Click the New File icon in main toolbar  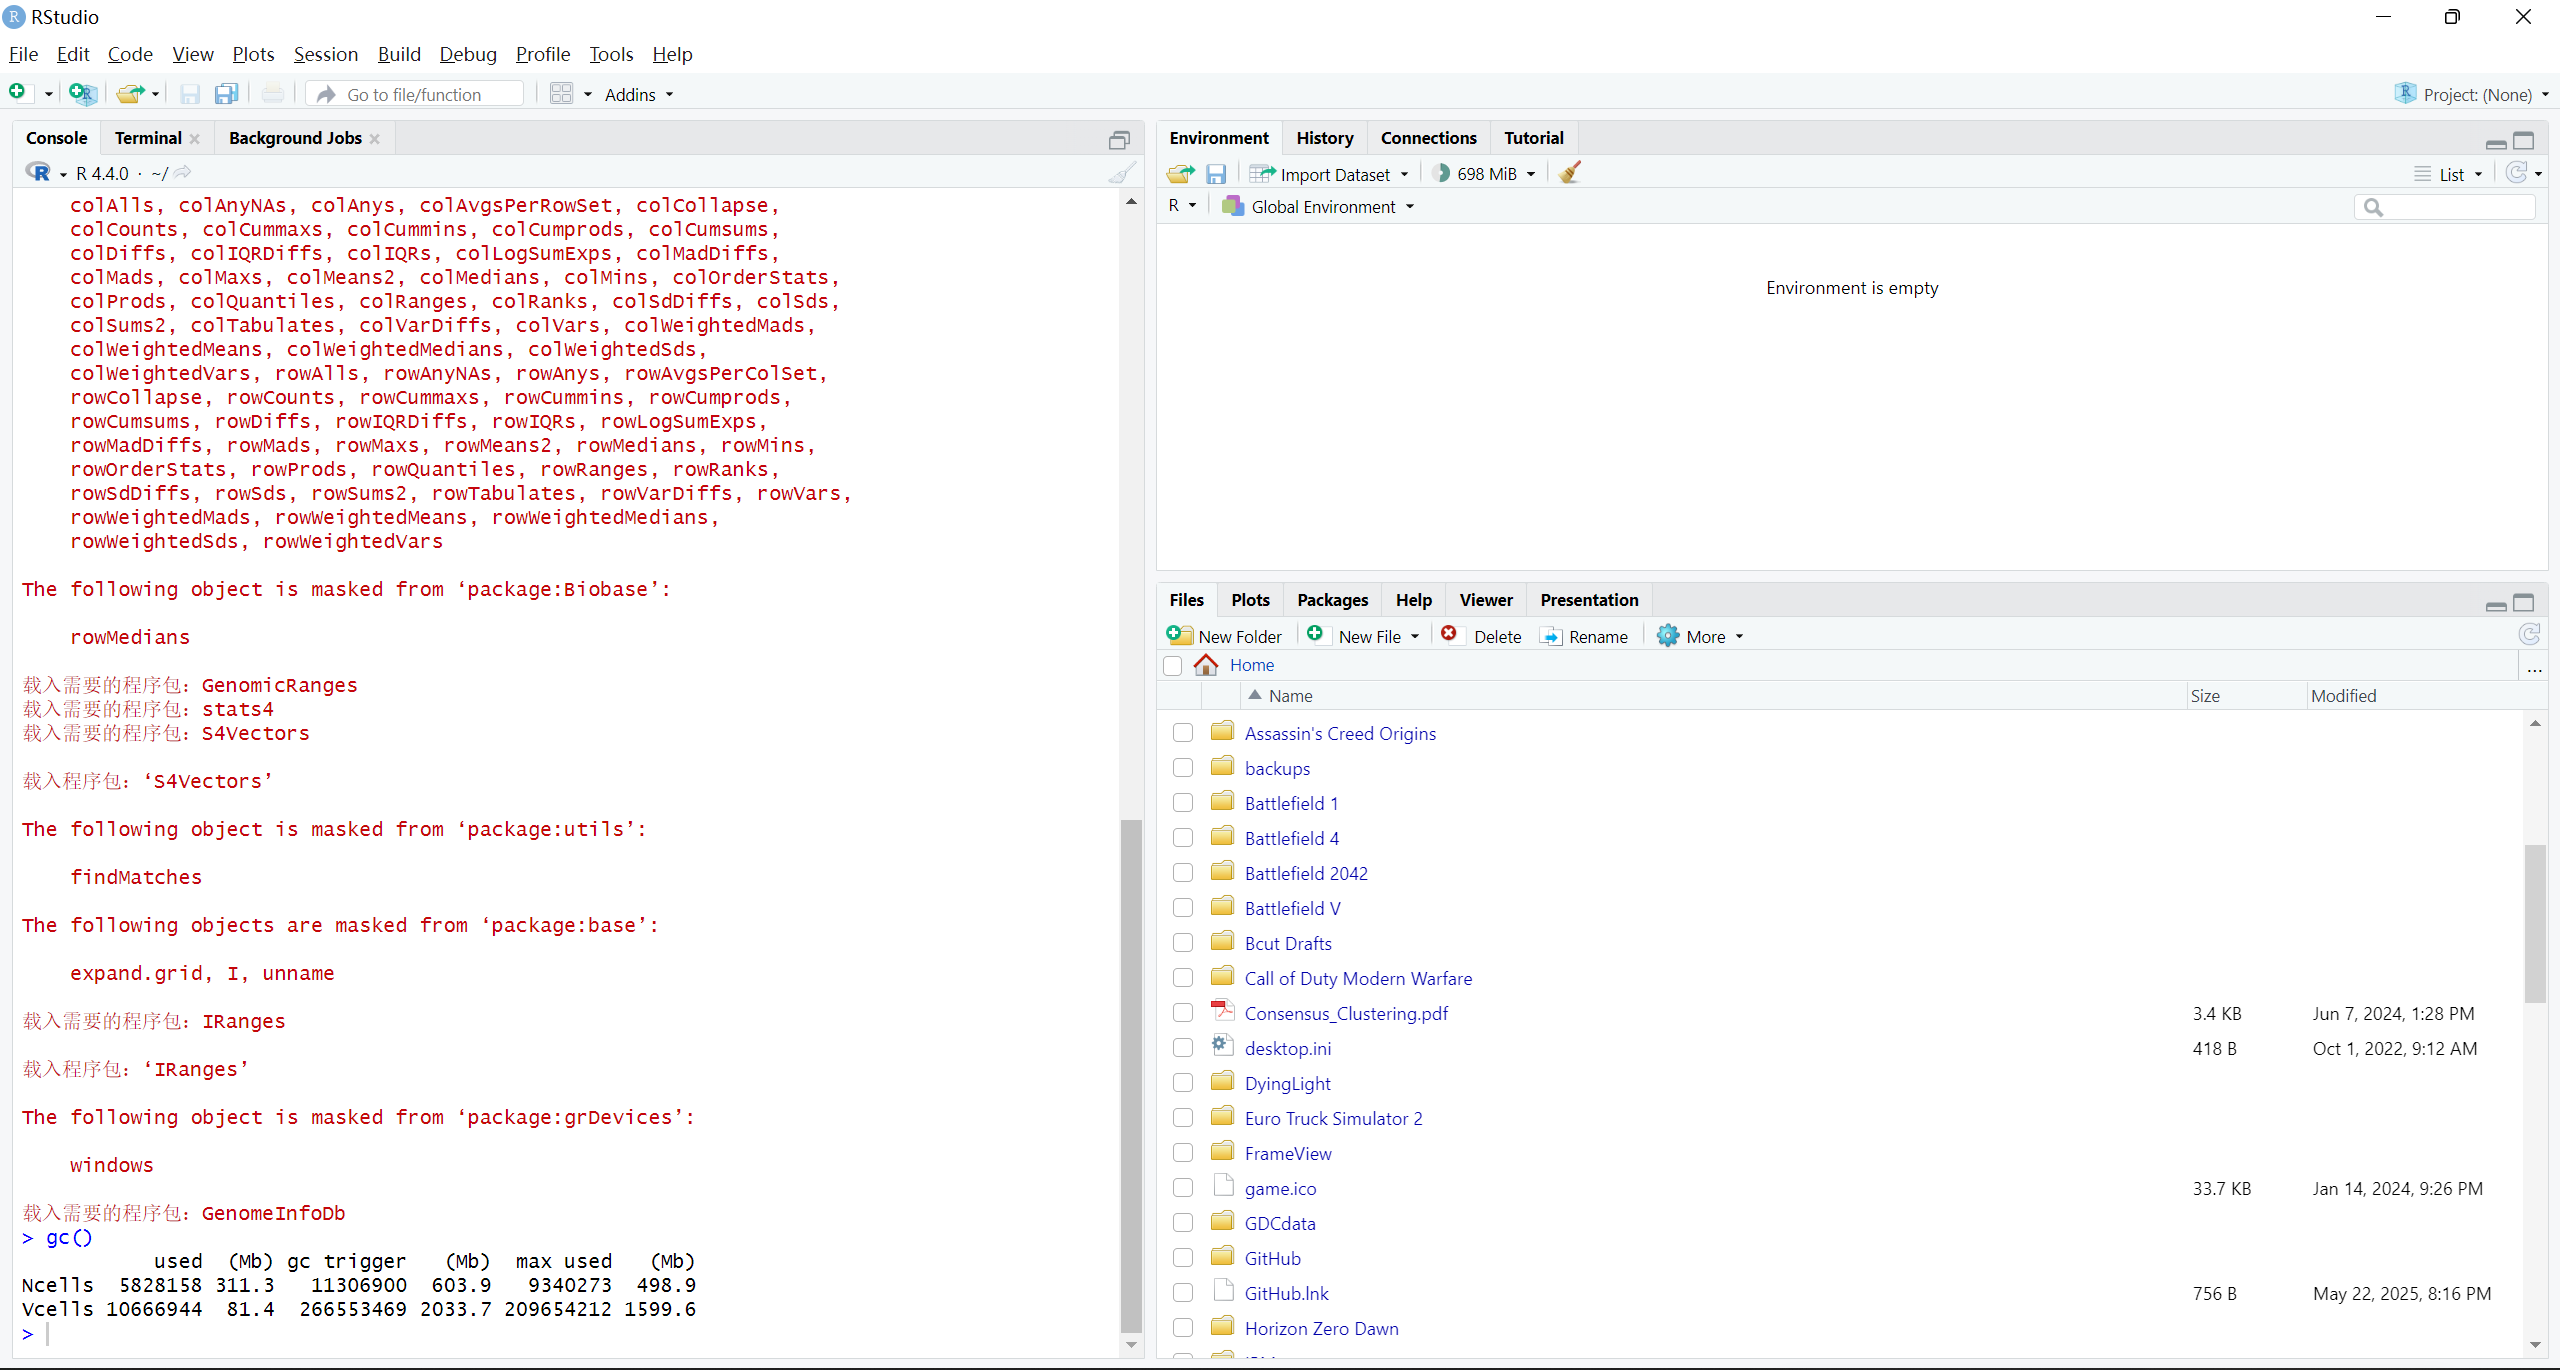pyautogui.click(x=18, y=93)
